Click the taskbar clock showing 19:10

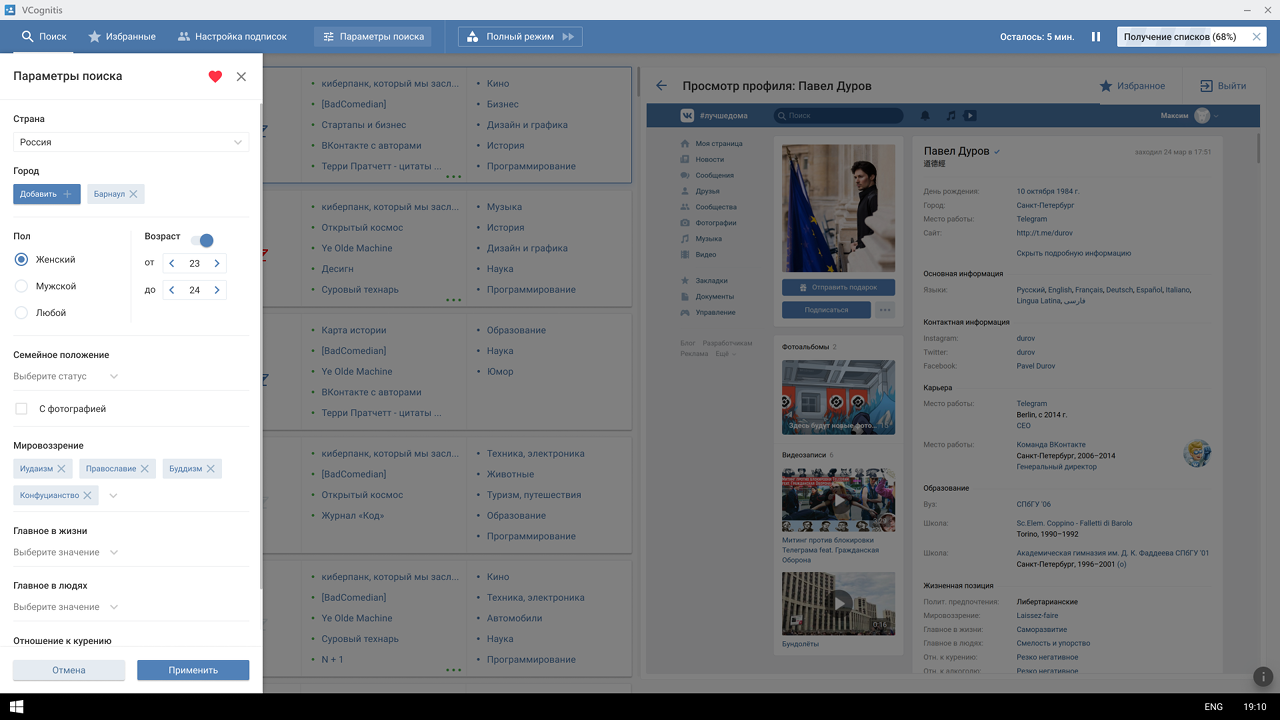(1254, 707)
